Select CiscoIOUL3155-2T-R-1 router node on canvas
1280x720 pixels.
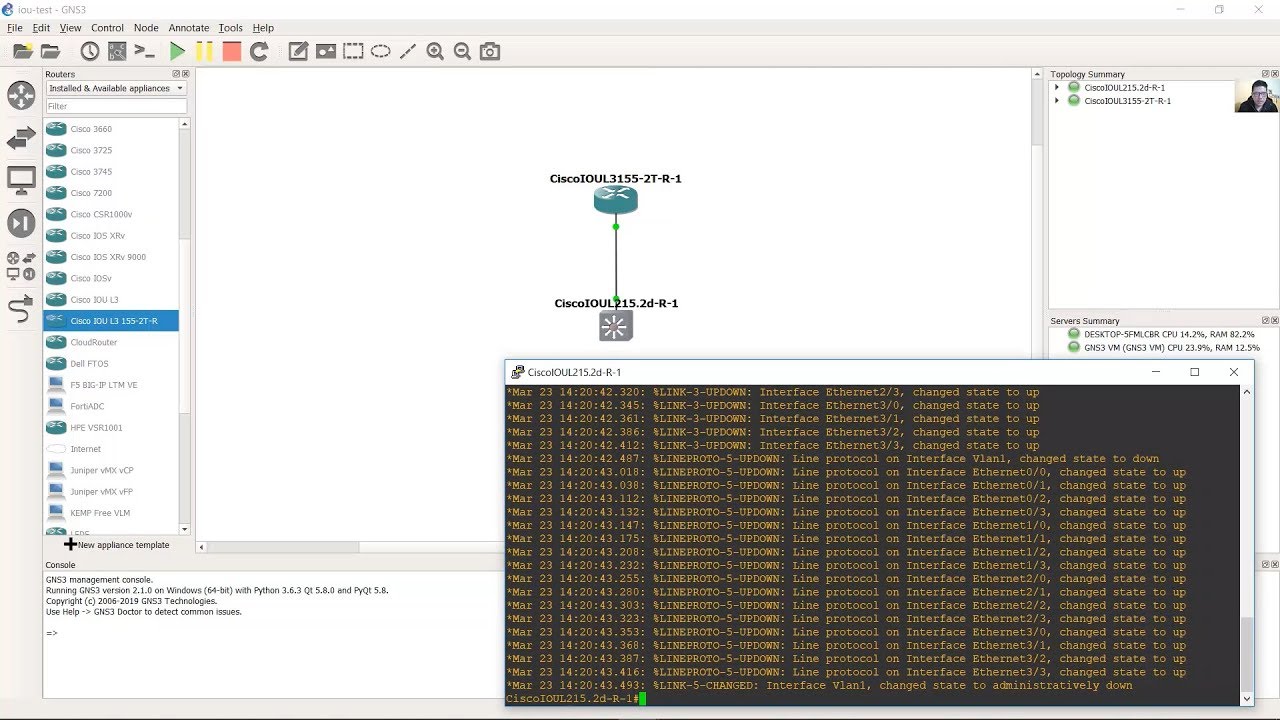click(x=615, y=200)
